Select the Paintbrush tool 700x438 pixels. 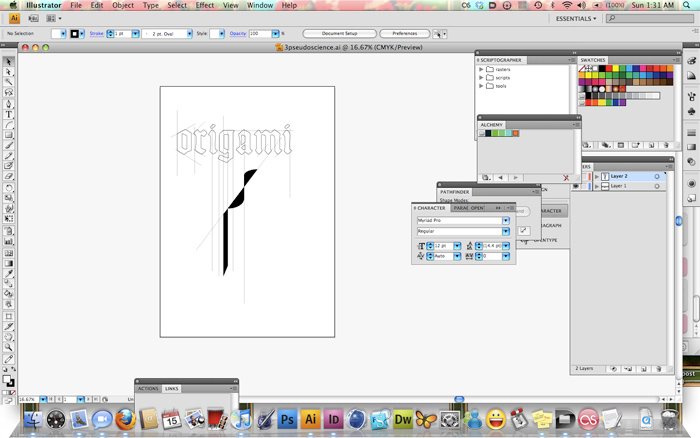8,145
